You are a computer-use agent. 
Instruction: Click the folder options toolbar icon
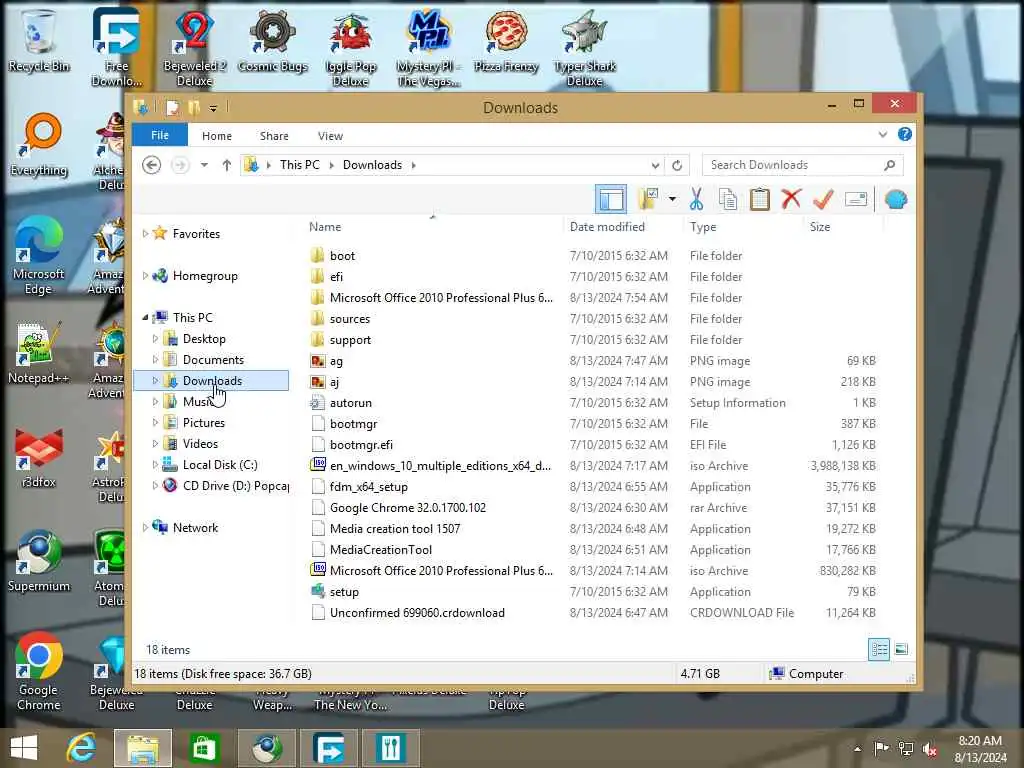(x=648, y=199)
